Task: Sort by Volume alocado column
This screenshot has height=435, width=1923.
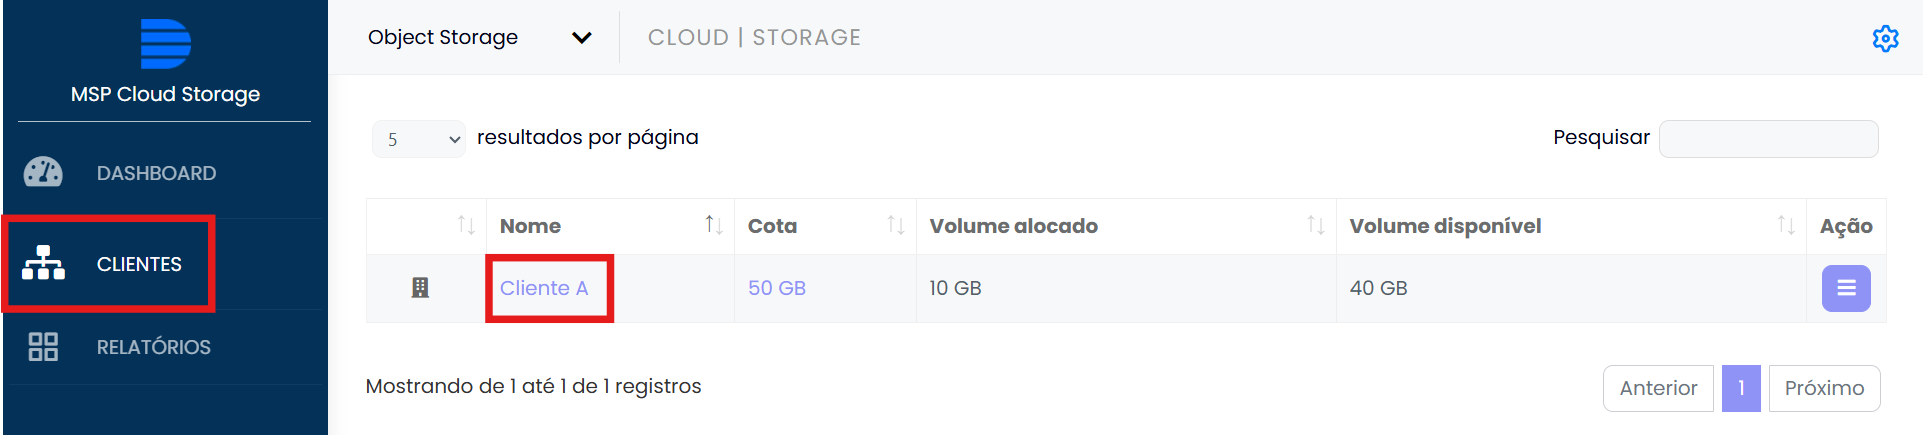Action: [1315, 225]
